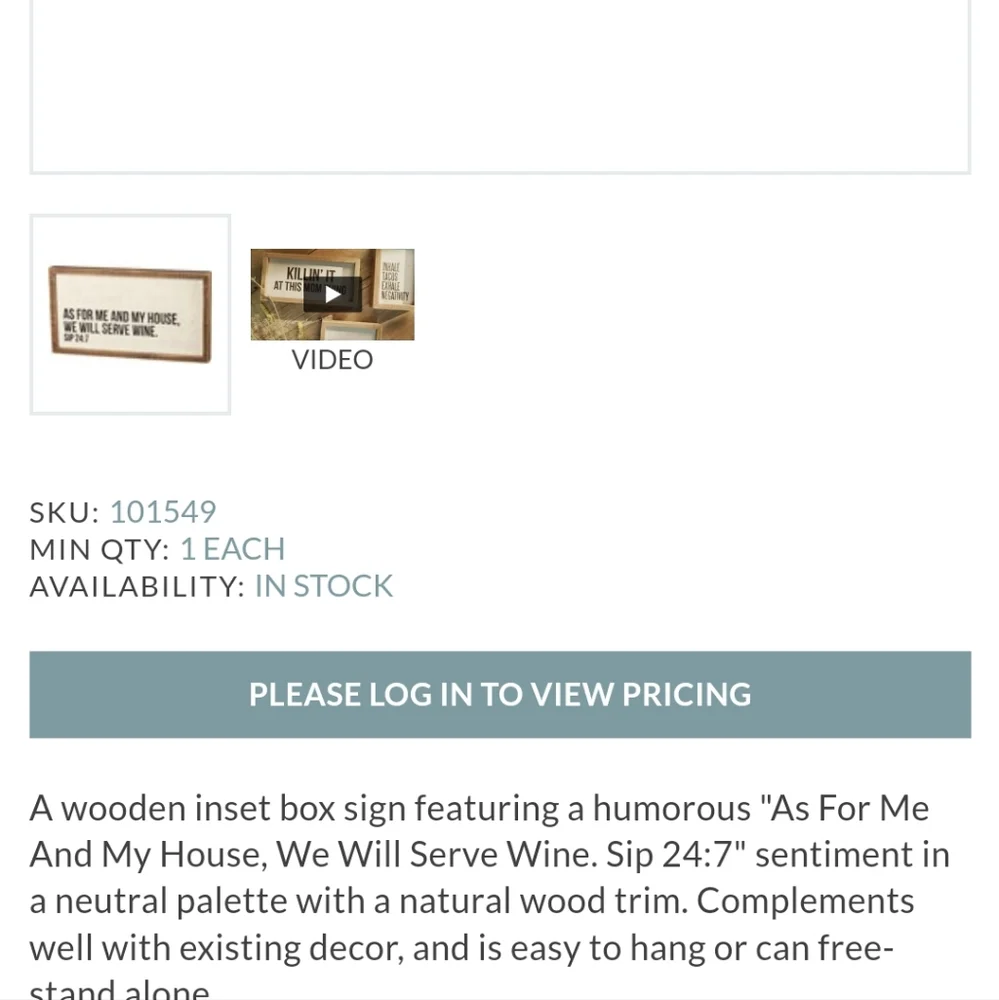Click the blank frame in video preview bottom
Image resolution: width=999 pixels, height=1000 pixels.
[350, 330]
